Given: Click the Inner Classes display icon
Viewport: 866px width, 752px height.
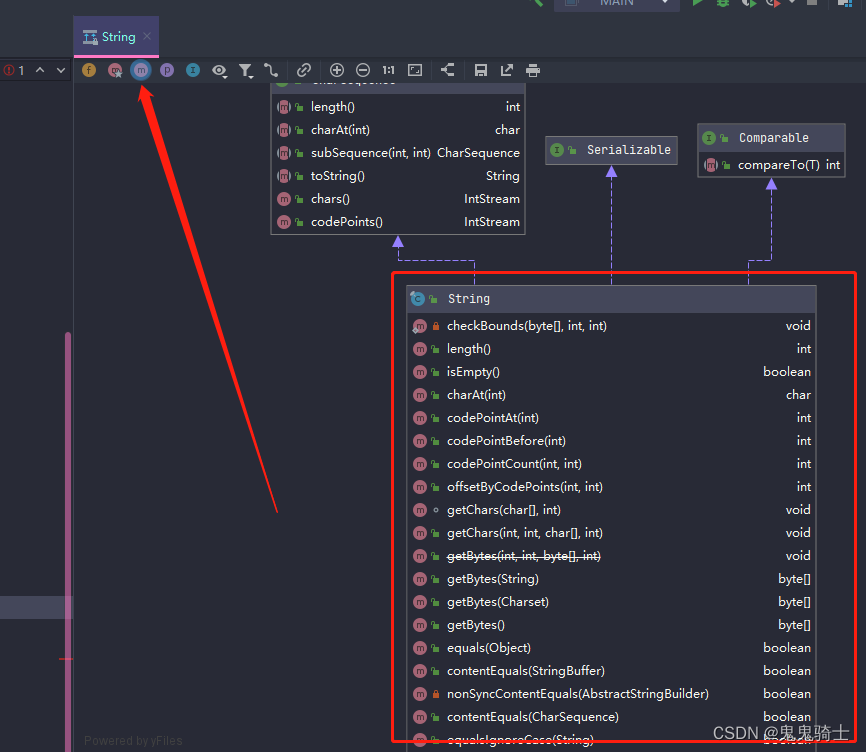Looking at the screenshot, I should tap(193, 70).
